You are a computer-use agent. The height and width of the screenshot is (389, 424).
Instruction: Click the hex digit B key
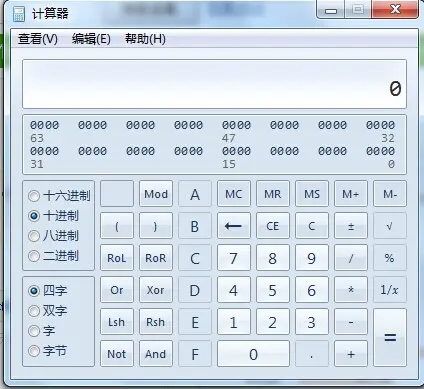click(195, 226)
